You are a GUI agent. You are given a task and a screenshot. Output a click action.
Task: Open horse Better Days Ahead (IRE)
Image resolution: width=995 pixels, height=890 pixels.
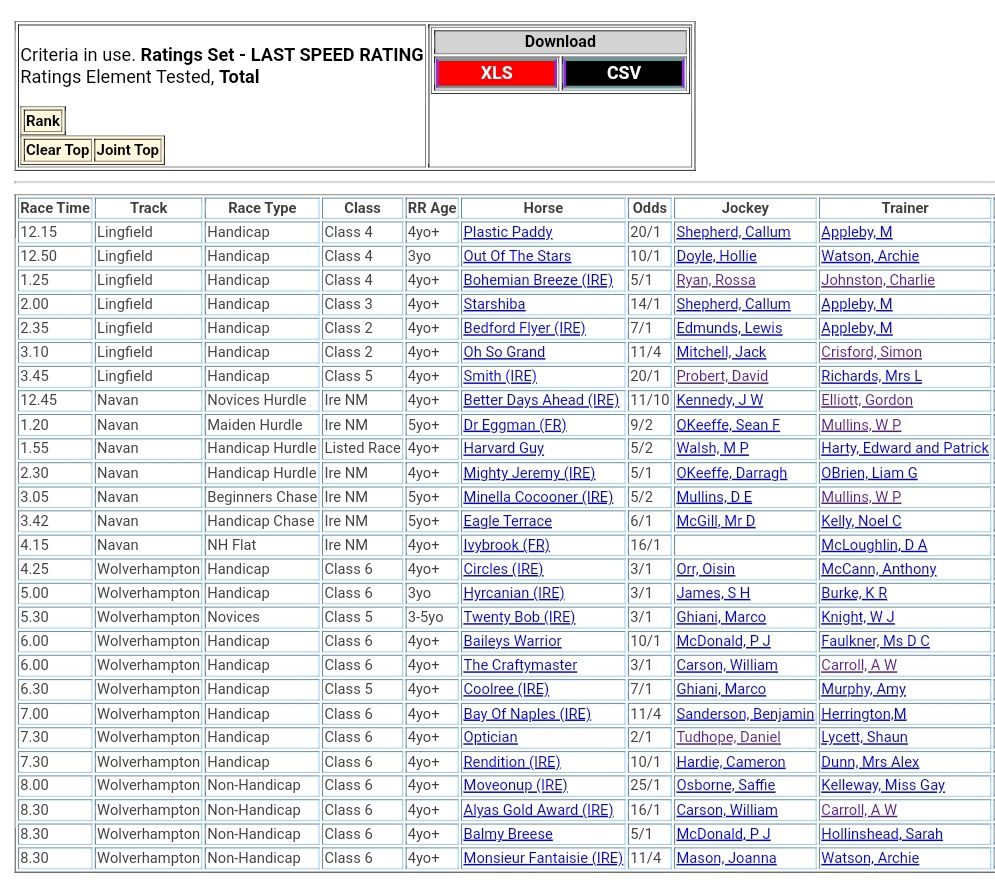click(x=541, y=400)
